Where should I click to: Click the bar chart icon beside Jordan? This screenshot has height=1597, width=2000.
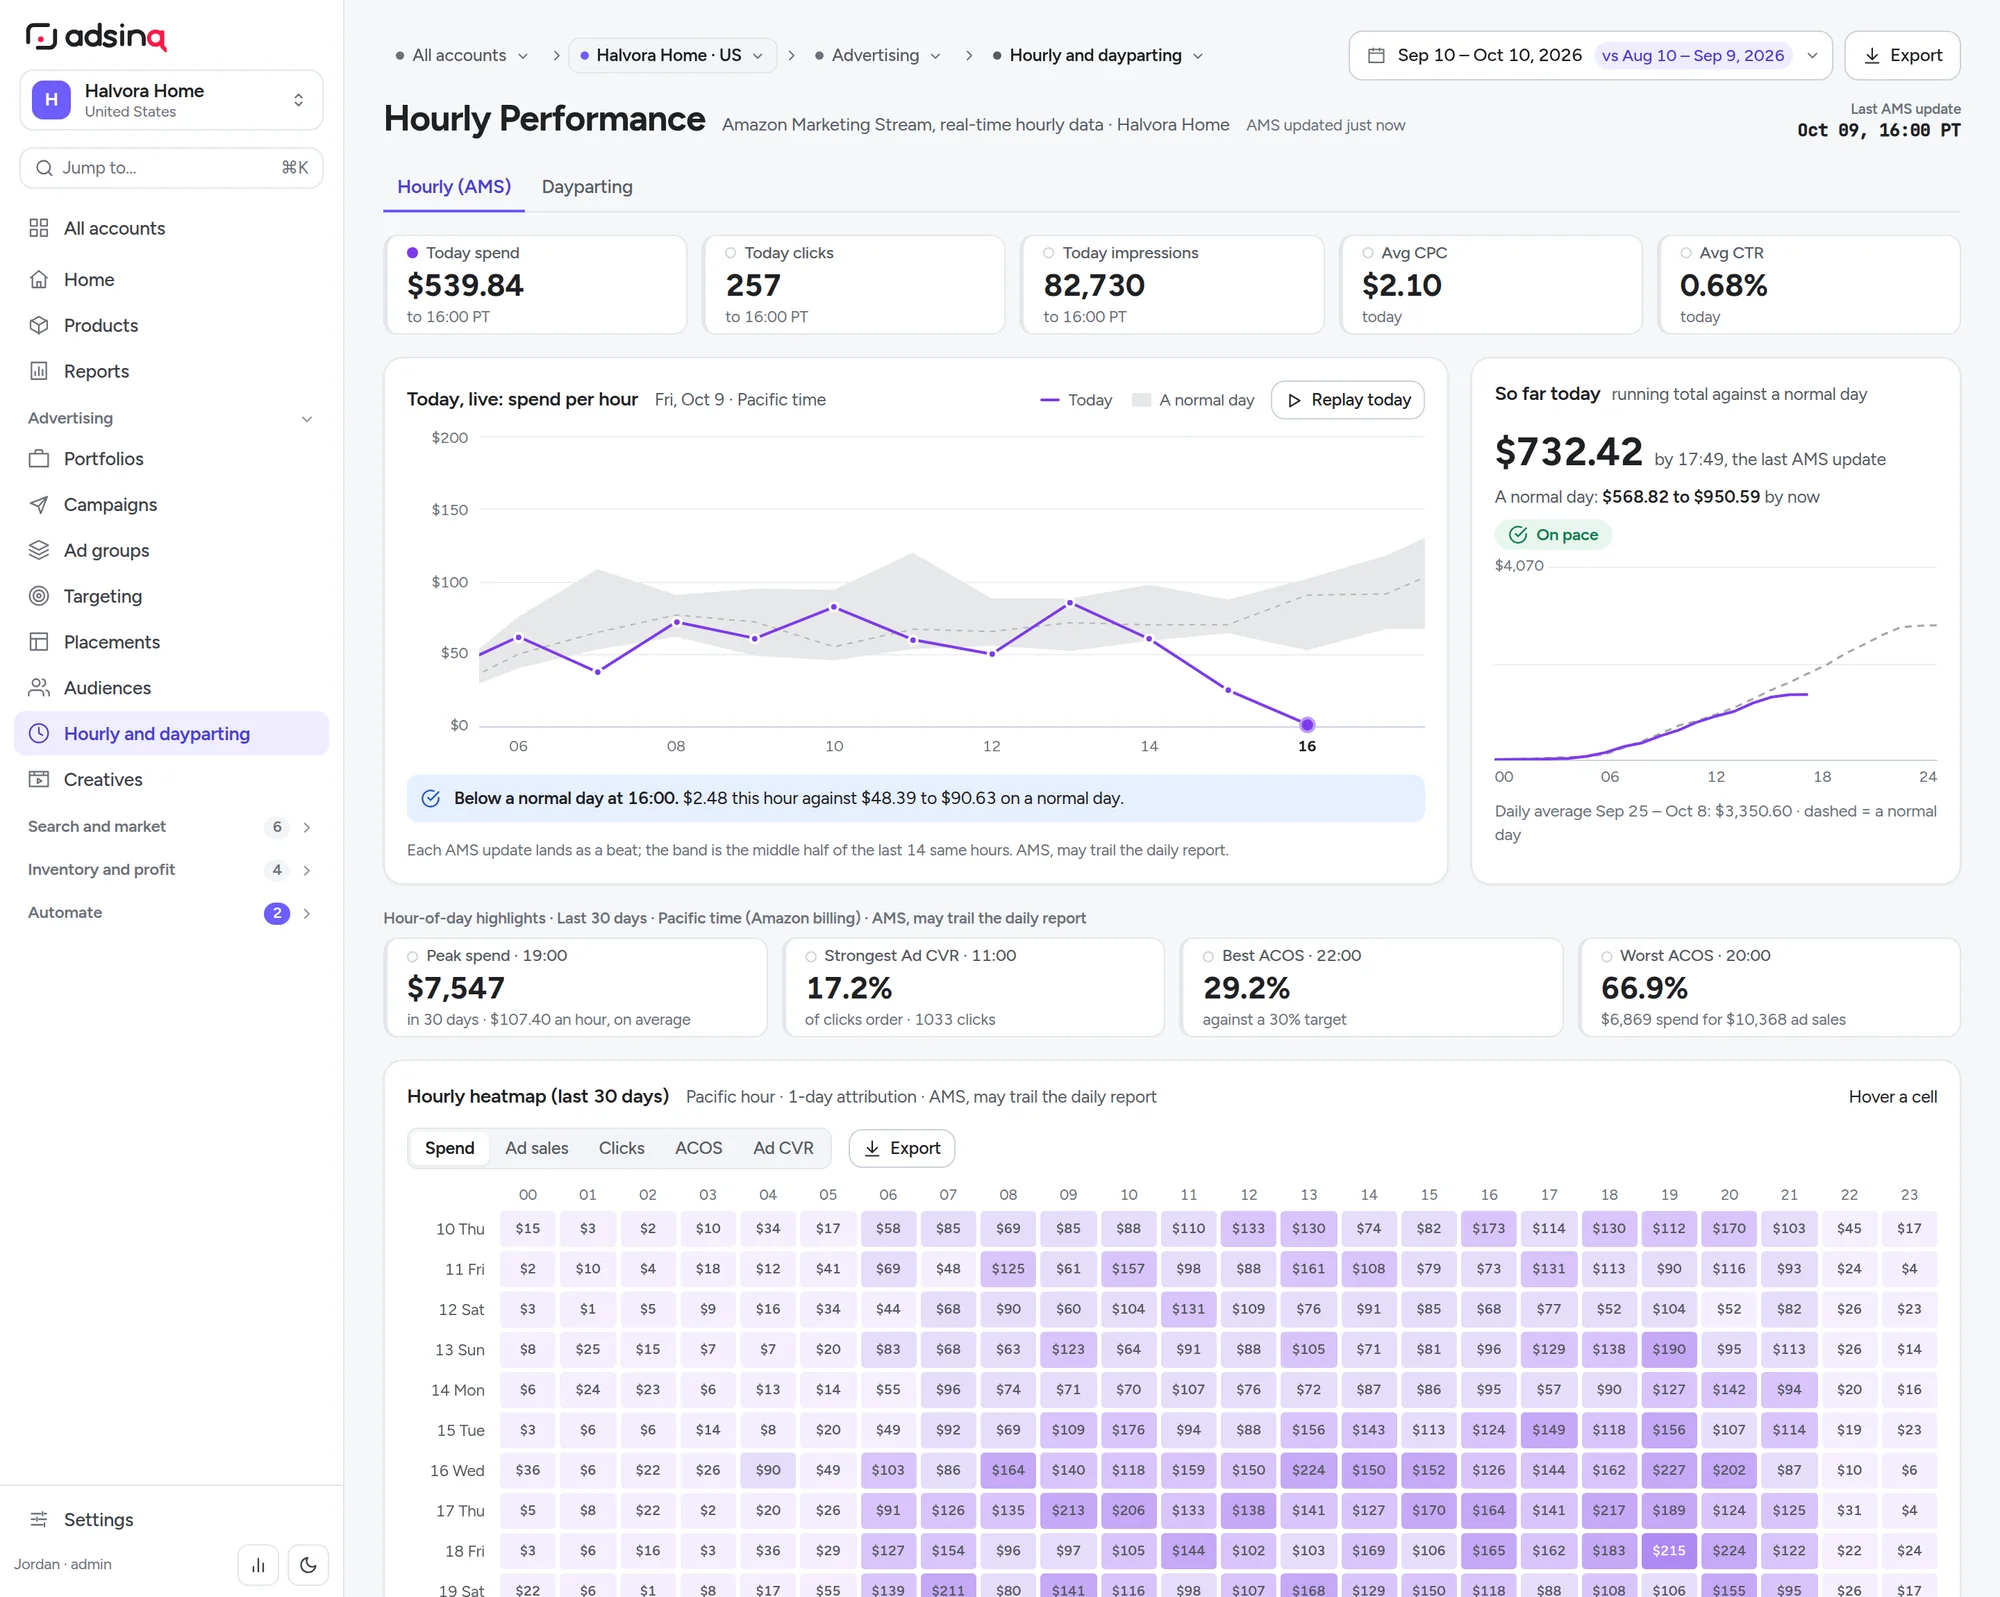(x=258, y=1565)
